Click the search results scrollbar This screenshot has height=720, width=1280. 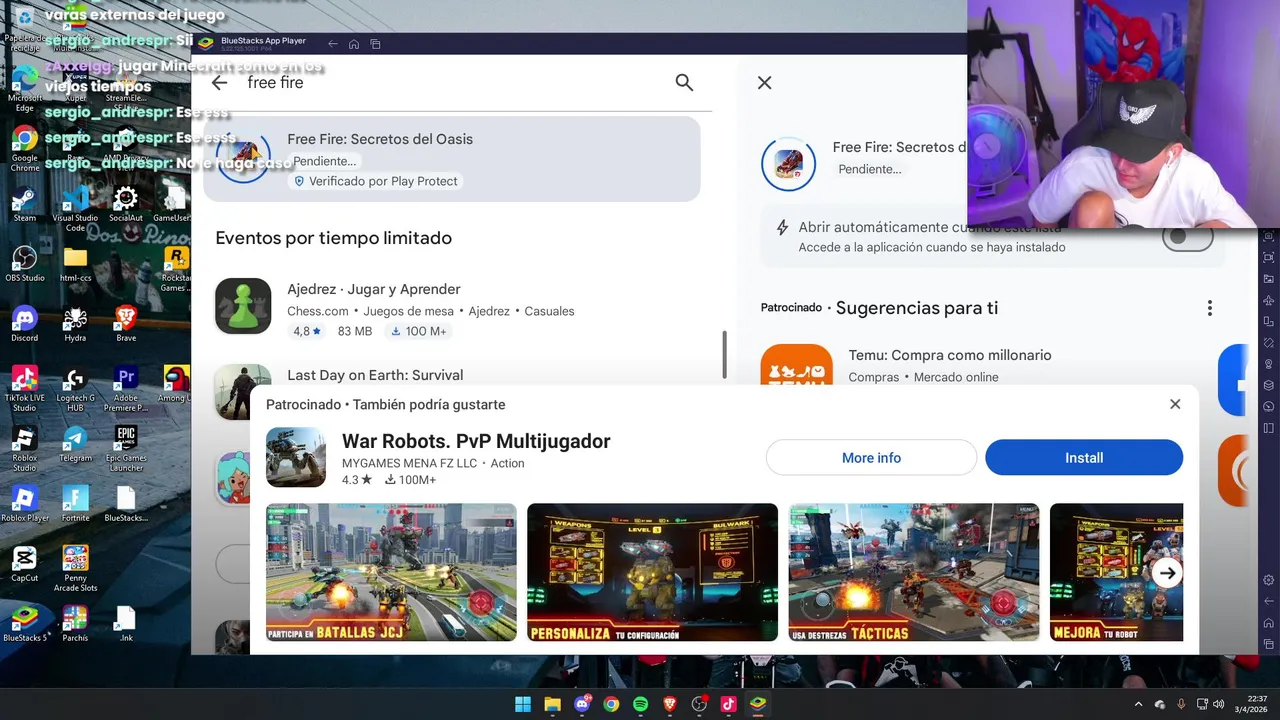point(724,355)
